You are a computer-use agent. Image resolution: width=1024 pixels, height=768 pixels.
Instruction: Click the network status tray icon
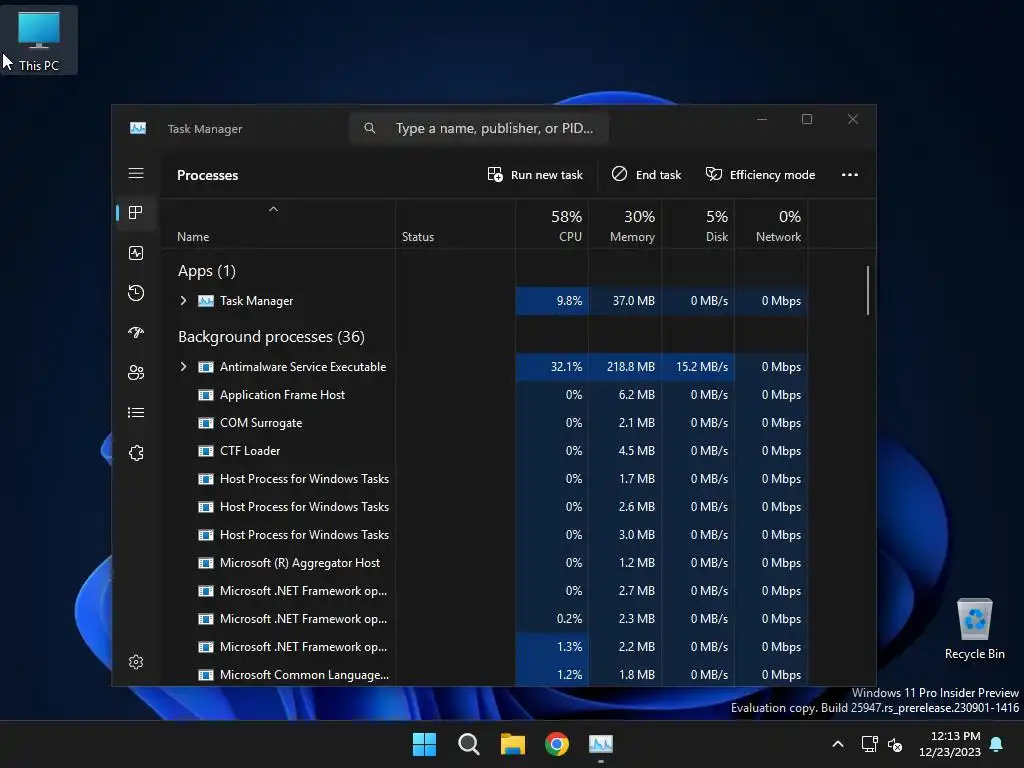tap(869, 744)
